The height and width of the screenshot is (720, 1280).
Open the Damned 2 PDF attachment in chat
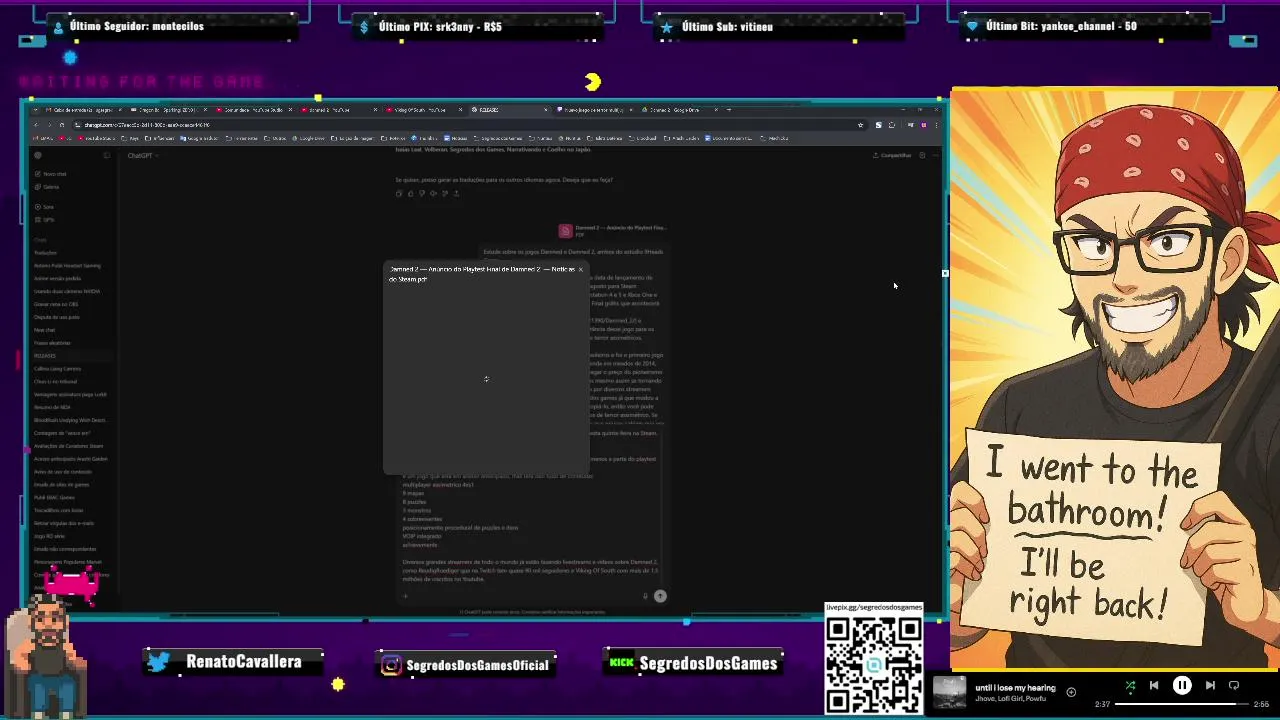(x=612, y=231)
